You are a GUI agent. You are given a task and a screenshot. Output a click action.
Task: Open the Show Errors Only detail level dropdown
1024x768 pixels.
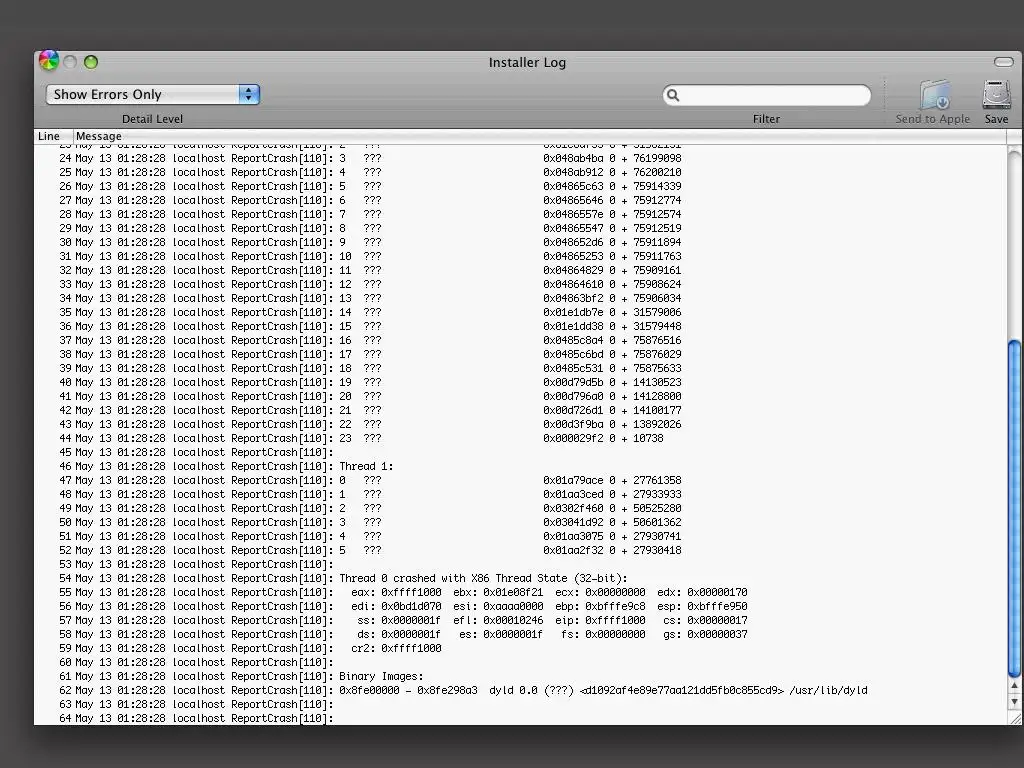(153, 94)
